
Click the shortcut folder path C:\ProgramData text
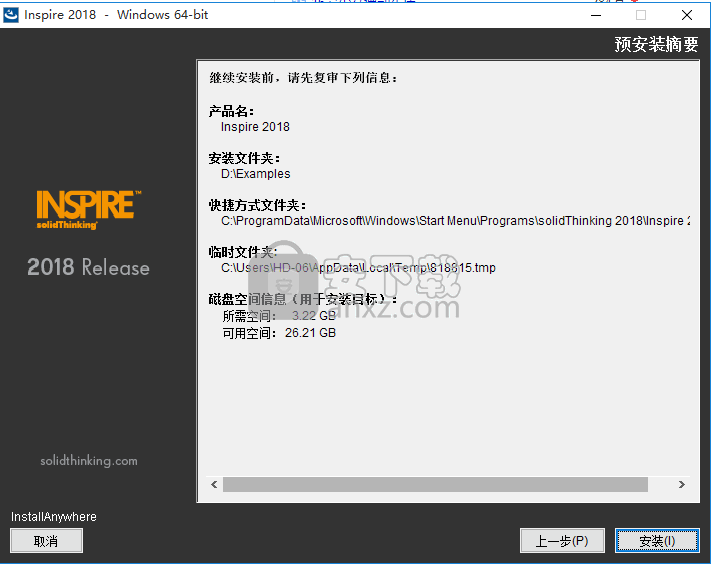456,221
